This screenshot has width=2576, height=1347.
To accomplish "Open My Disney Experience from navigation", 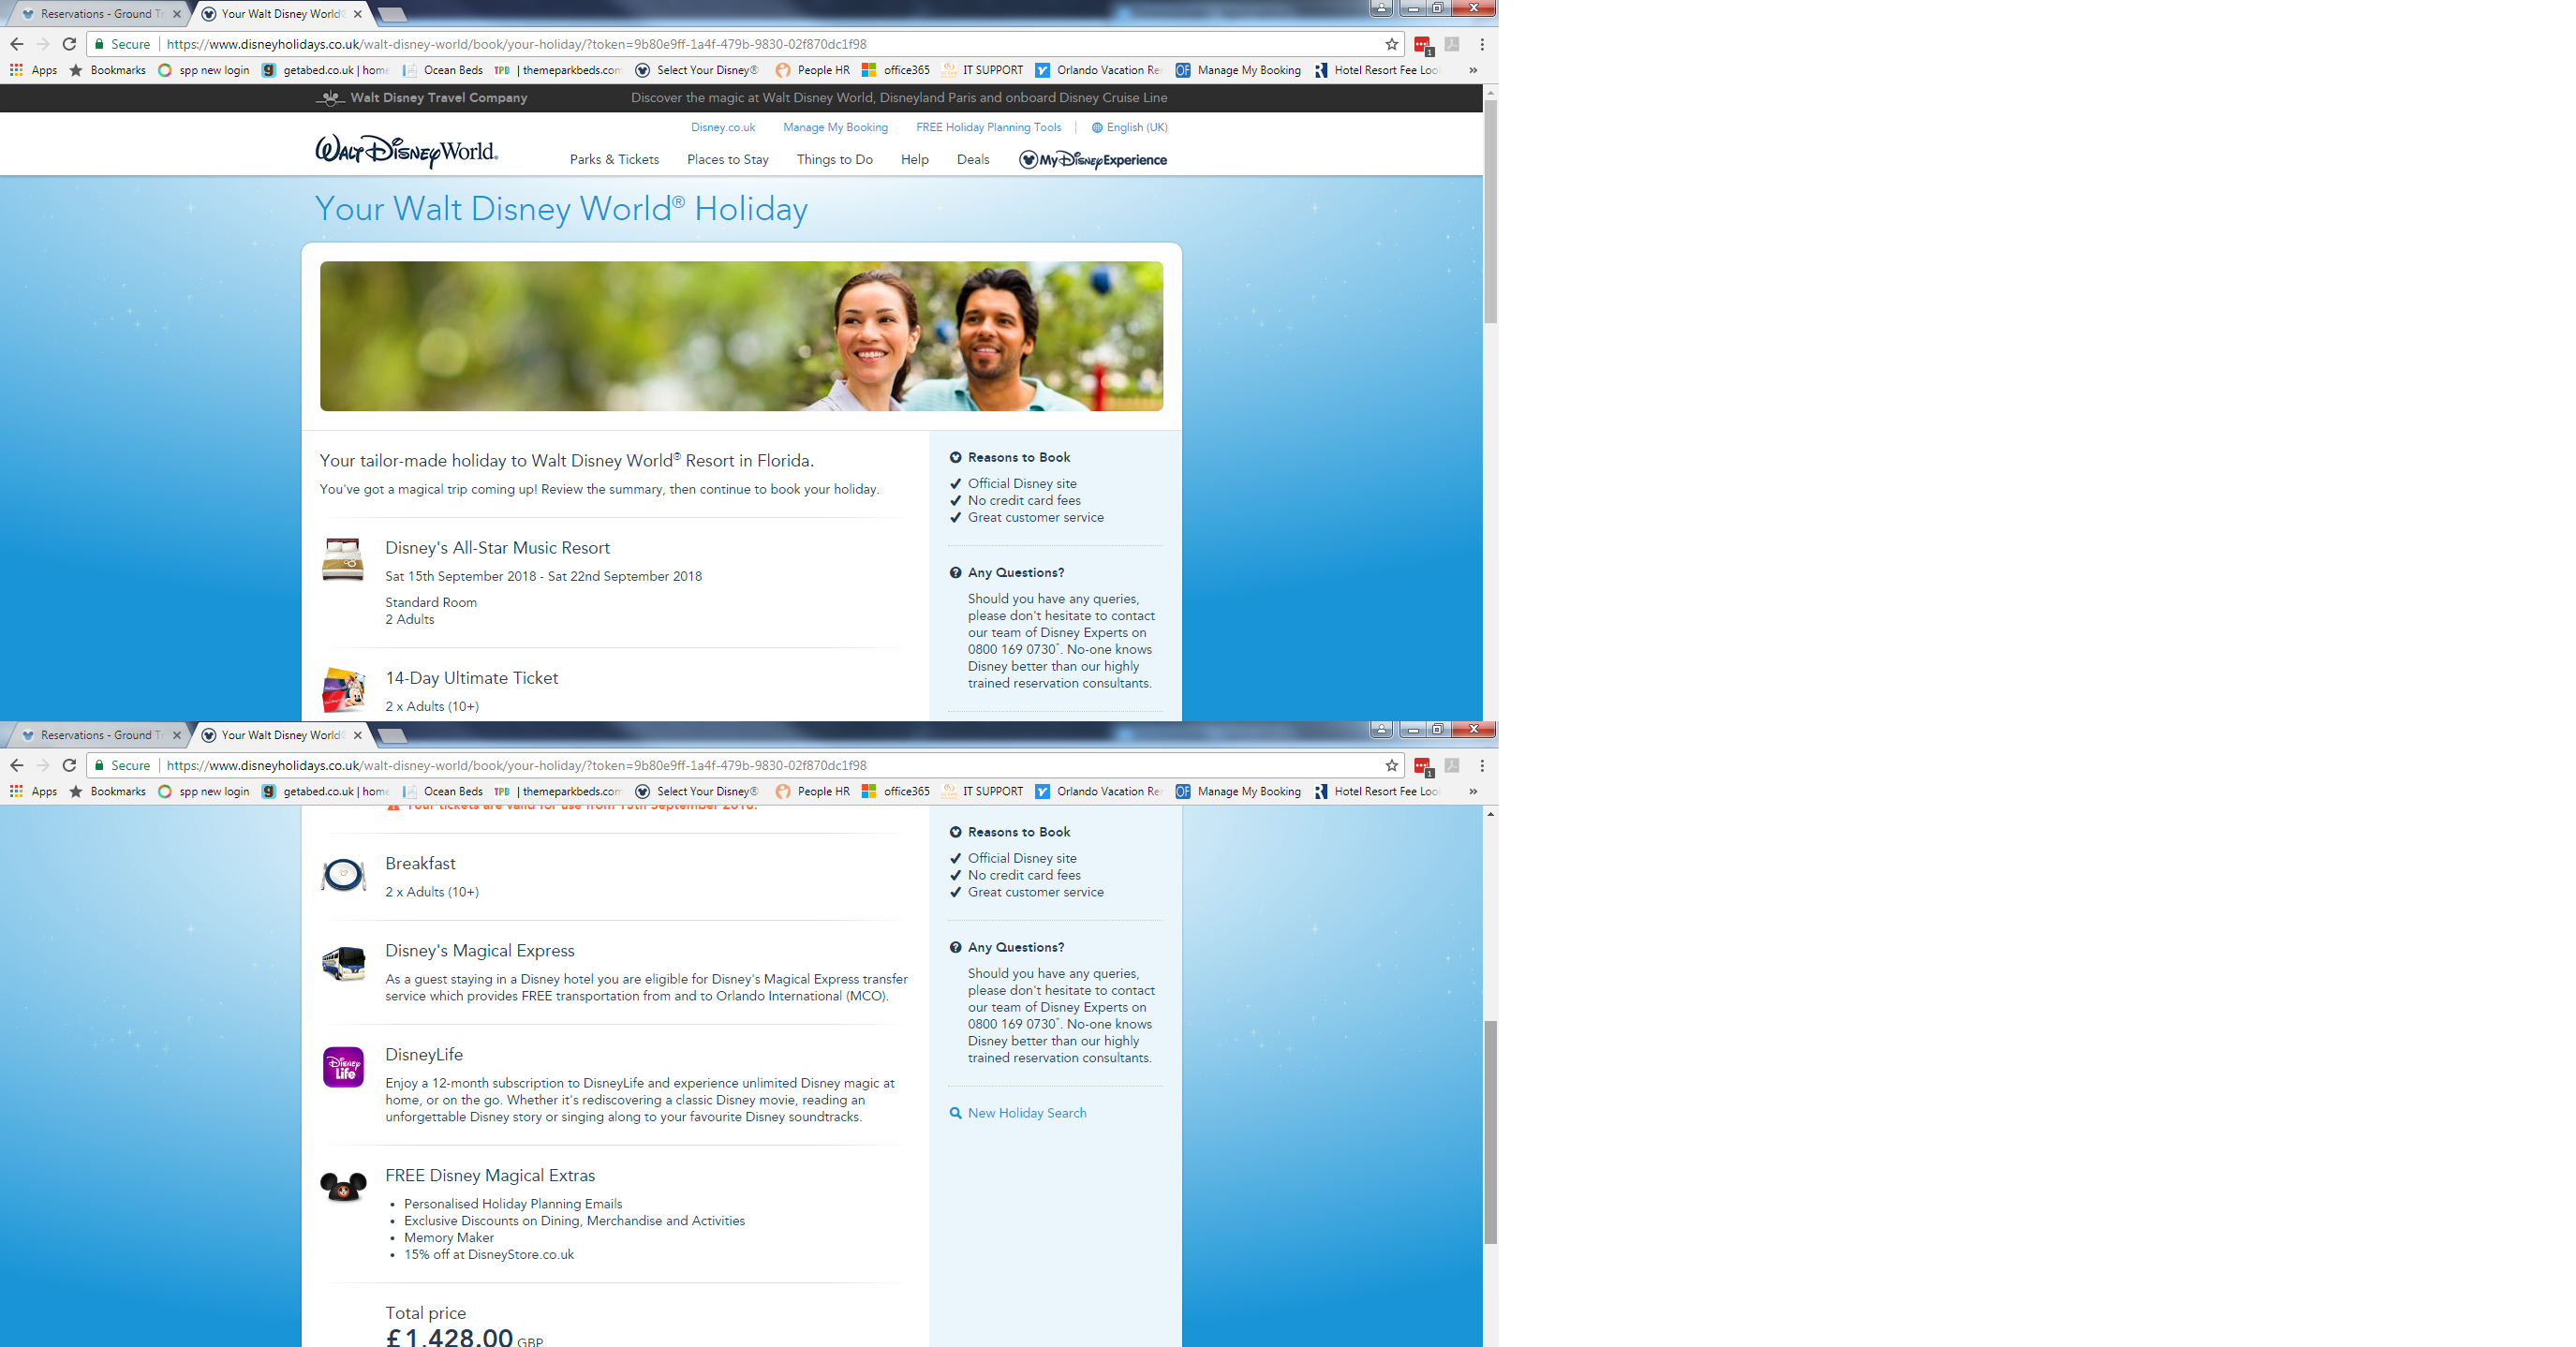I will coord(1092,160).
